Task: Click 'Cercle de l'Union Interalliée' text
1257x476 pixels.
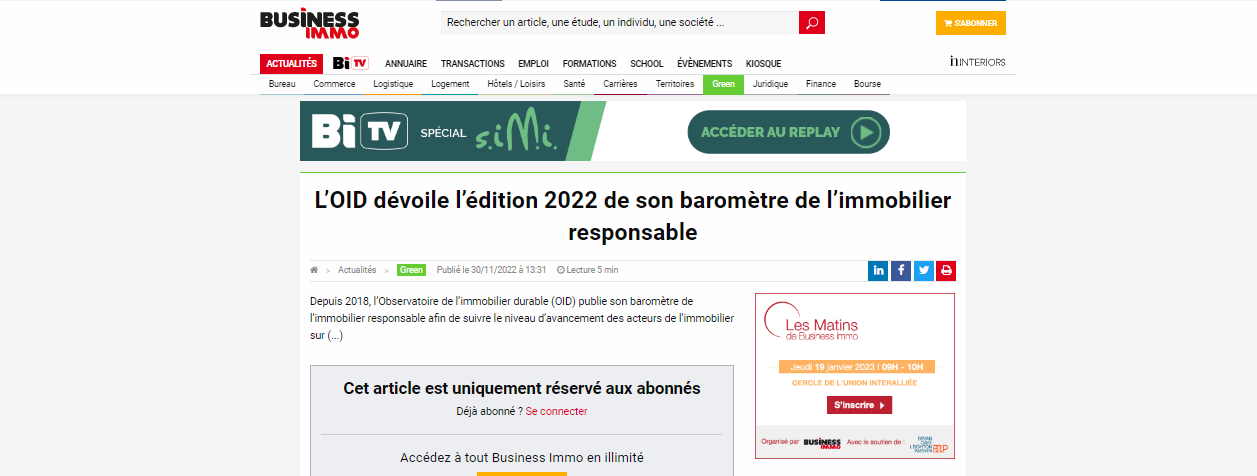Action: tap(854, 382)
